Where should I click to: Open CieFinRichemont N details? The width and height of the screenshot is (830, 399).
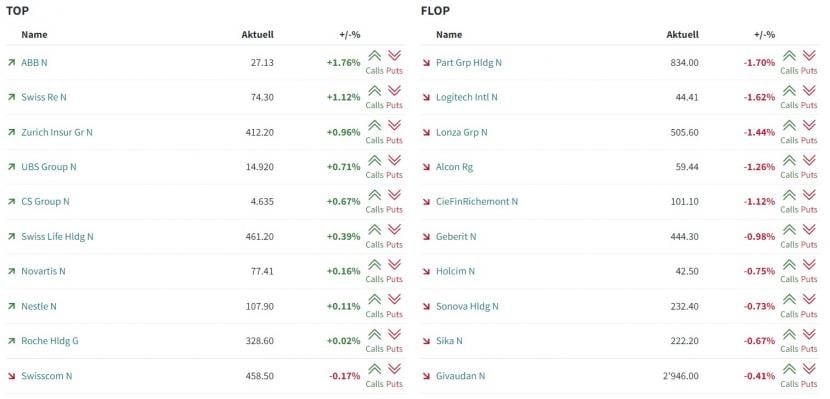coord(477,202)
